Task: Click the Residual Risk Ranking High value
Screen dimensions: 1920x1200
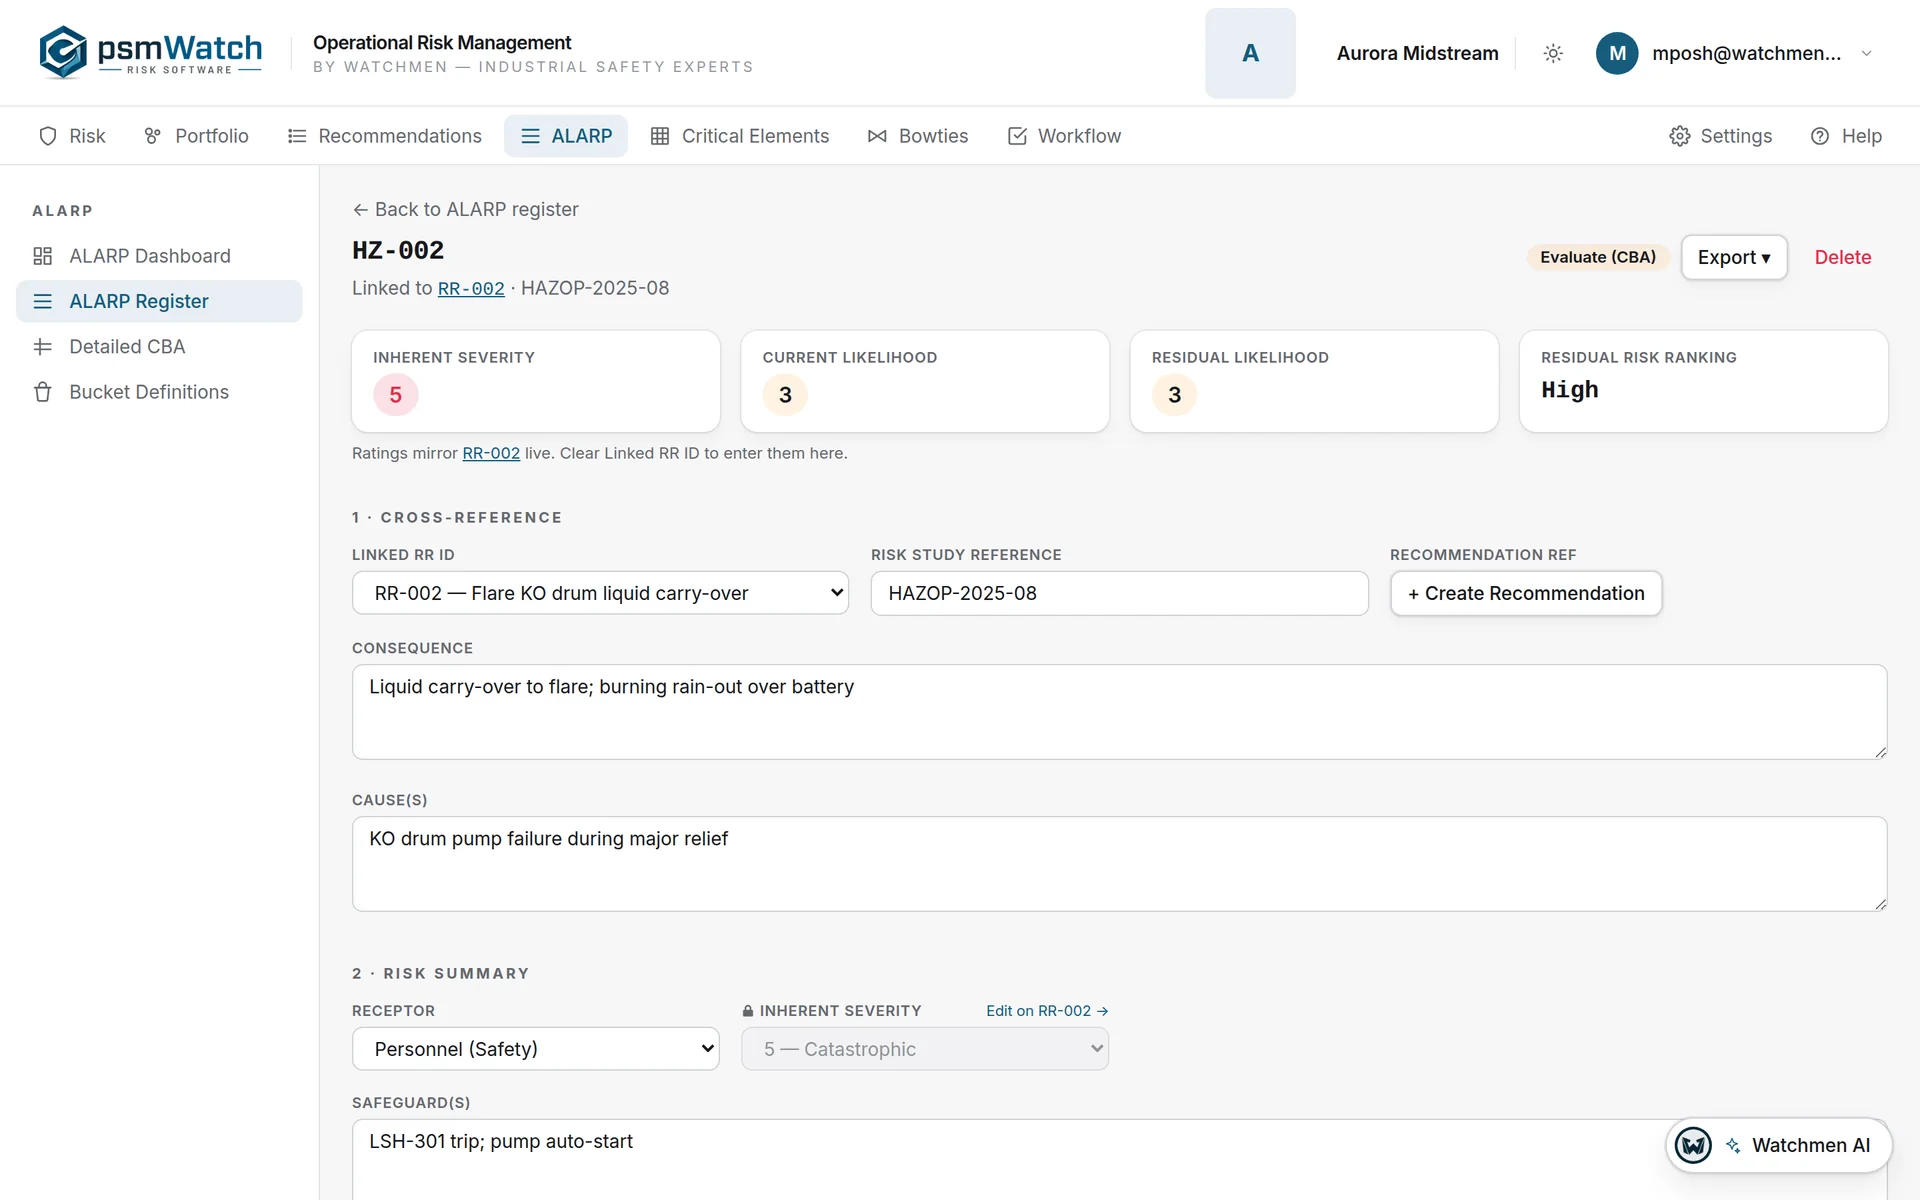Action: (1570, 390)
